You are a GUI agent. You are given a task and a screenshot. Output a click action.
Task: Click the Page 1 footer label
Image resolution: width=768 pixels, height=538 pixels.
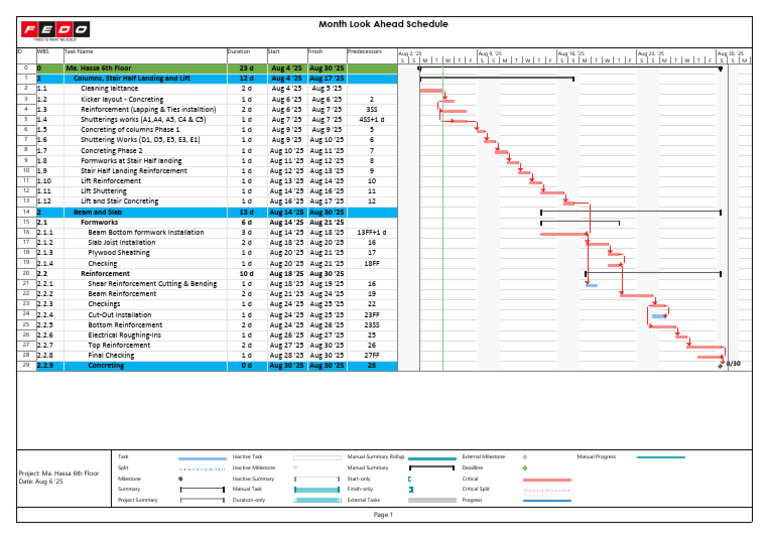[x=383, y=514]
